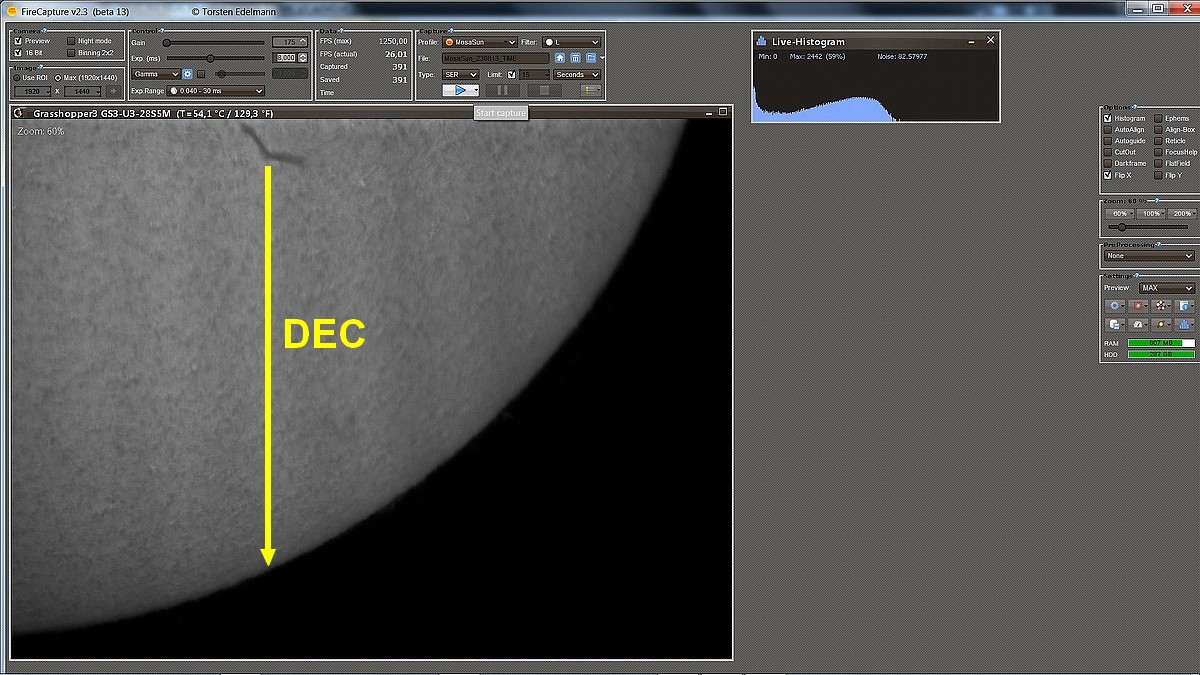The height and width of the screenshot is (675, 1200).
Task: Click the delete icon beside File field
Action: pyautogui.click(x=575, y=58)
